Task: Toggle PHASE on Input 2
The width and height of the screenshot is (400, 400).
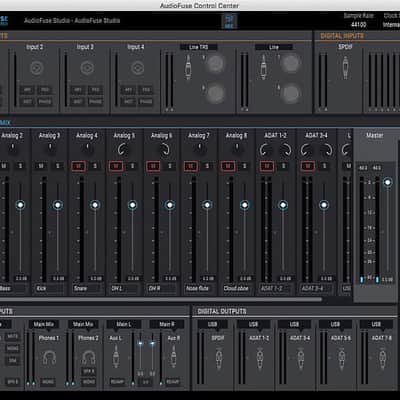Action: pyautogui.click(x=45, y=102)
